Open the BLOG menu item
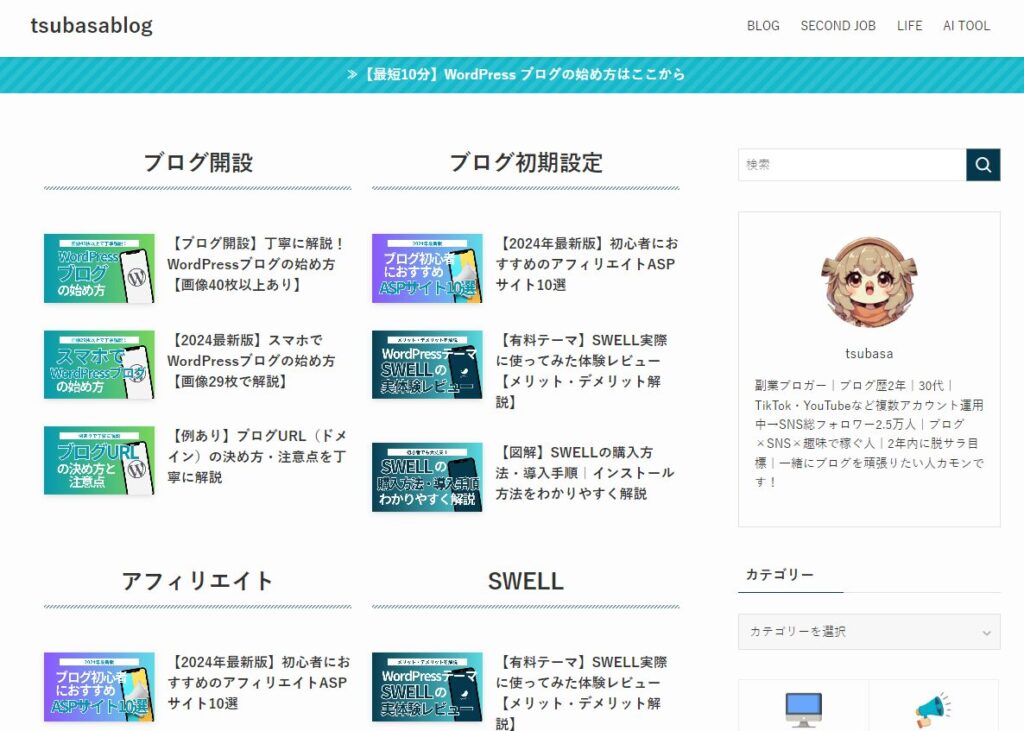1024x731 pixels. (763, 26)
